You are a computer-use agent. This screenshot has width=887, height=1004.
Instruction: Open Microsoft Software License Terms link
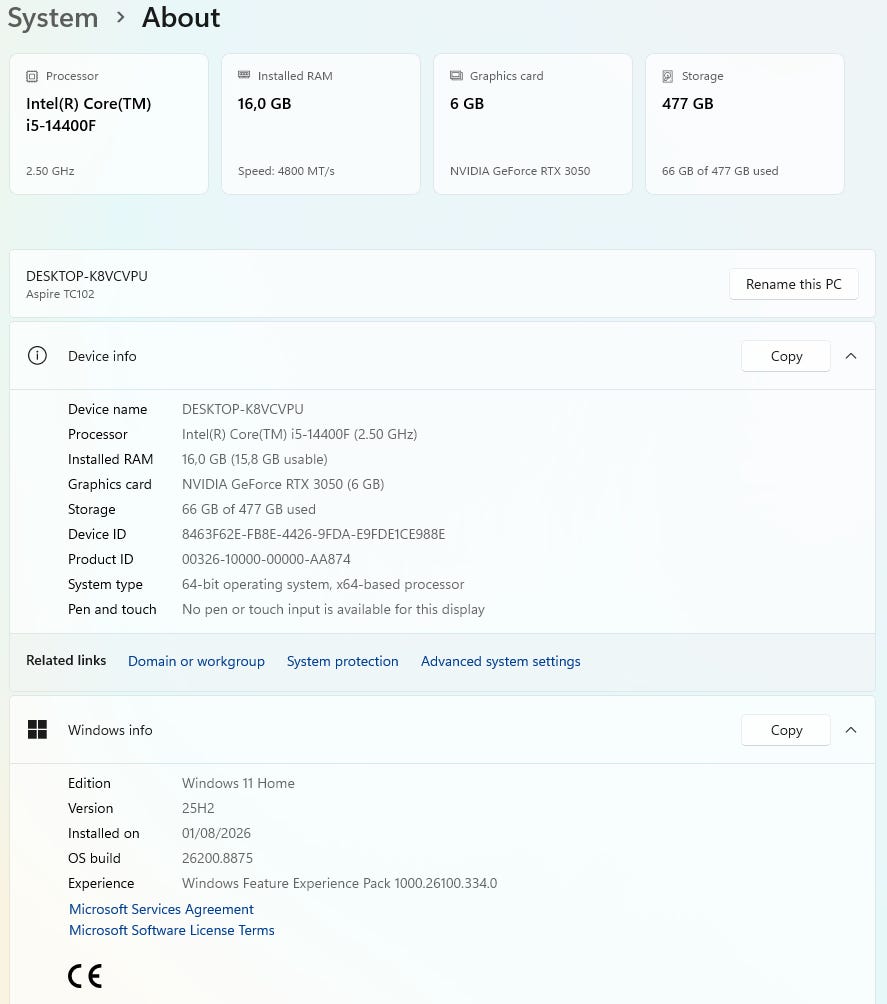[171, 930]
